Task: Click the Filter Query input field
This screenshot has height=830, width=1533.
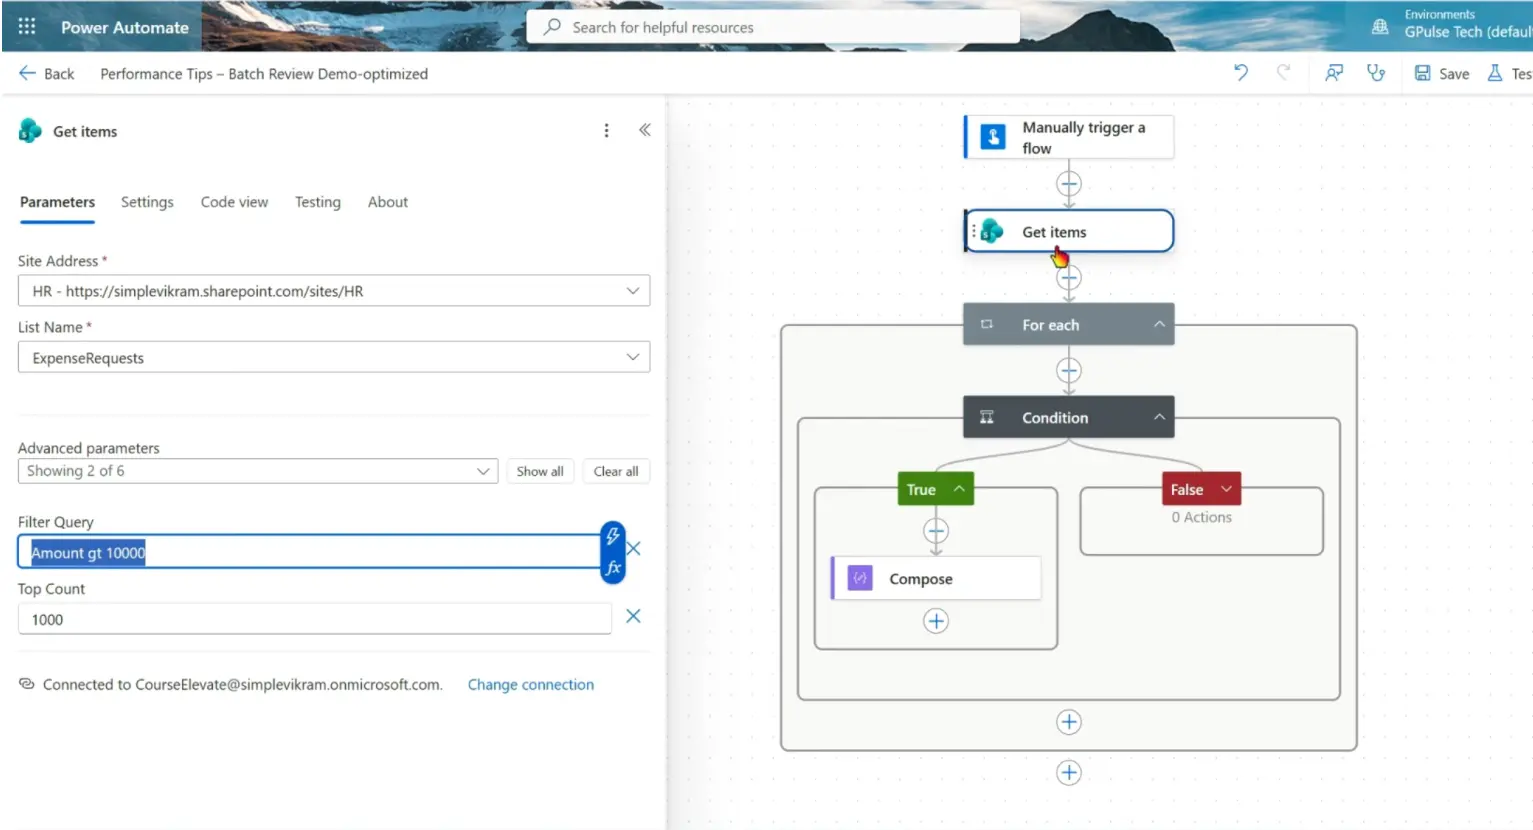Action: 308,552
